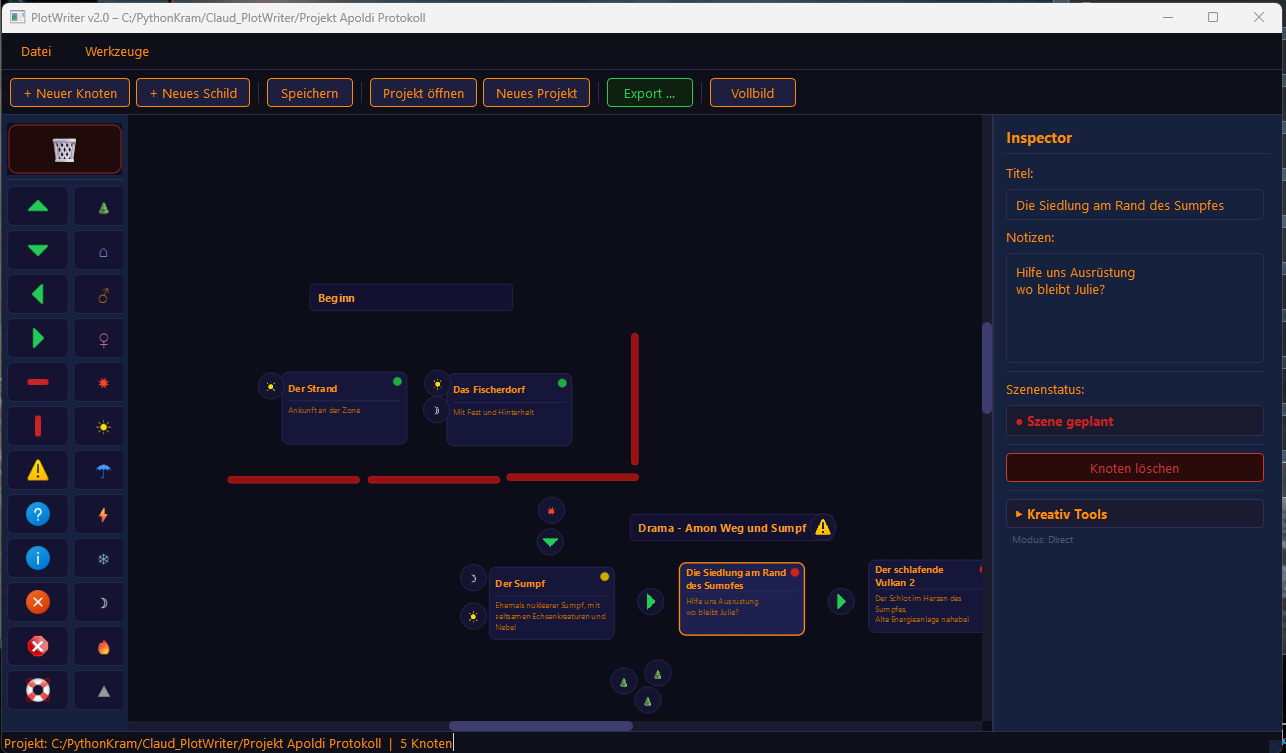Expand the Kreativ Tools section
Image resolution: width=1286 pixels, height=753 pixels.
[1134, 514]
